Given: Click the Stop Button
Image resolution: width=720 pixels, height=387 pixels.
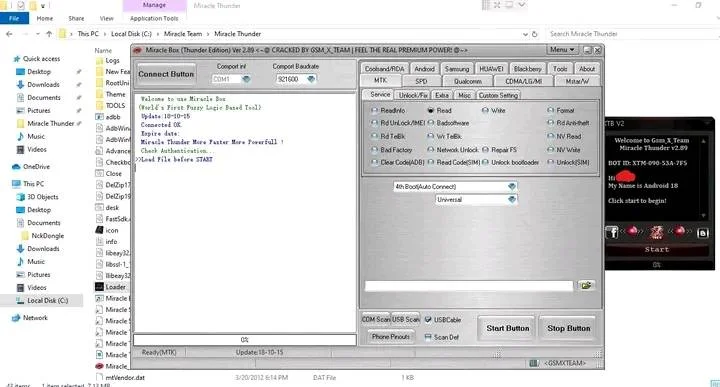Looking at the screenshot, I should (568, 328).
